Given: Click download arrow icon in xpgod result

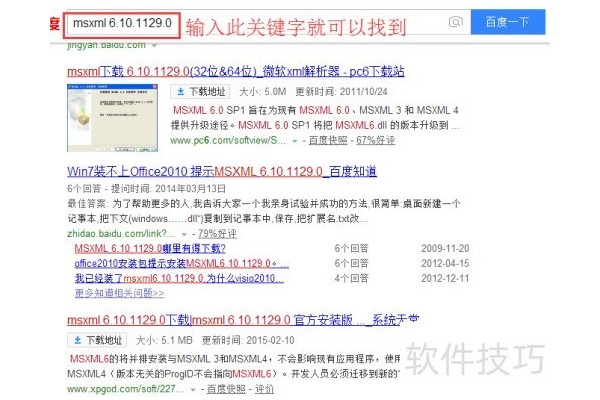Looking at the screenshot, I should [x=78, y=340].
